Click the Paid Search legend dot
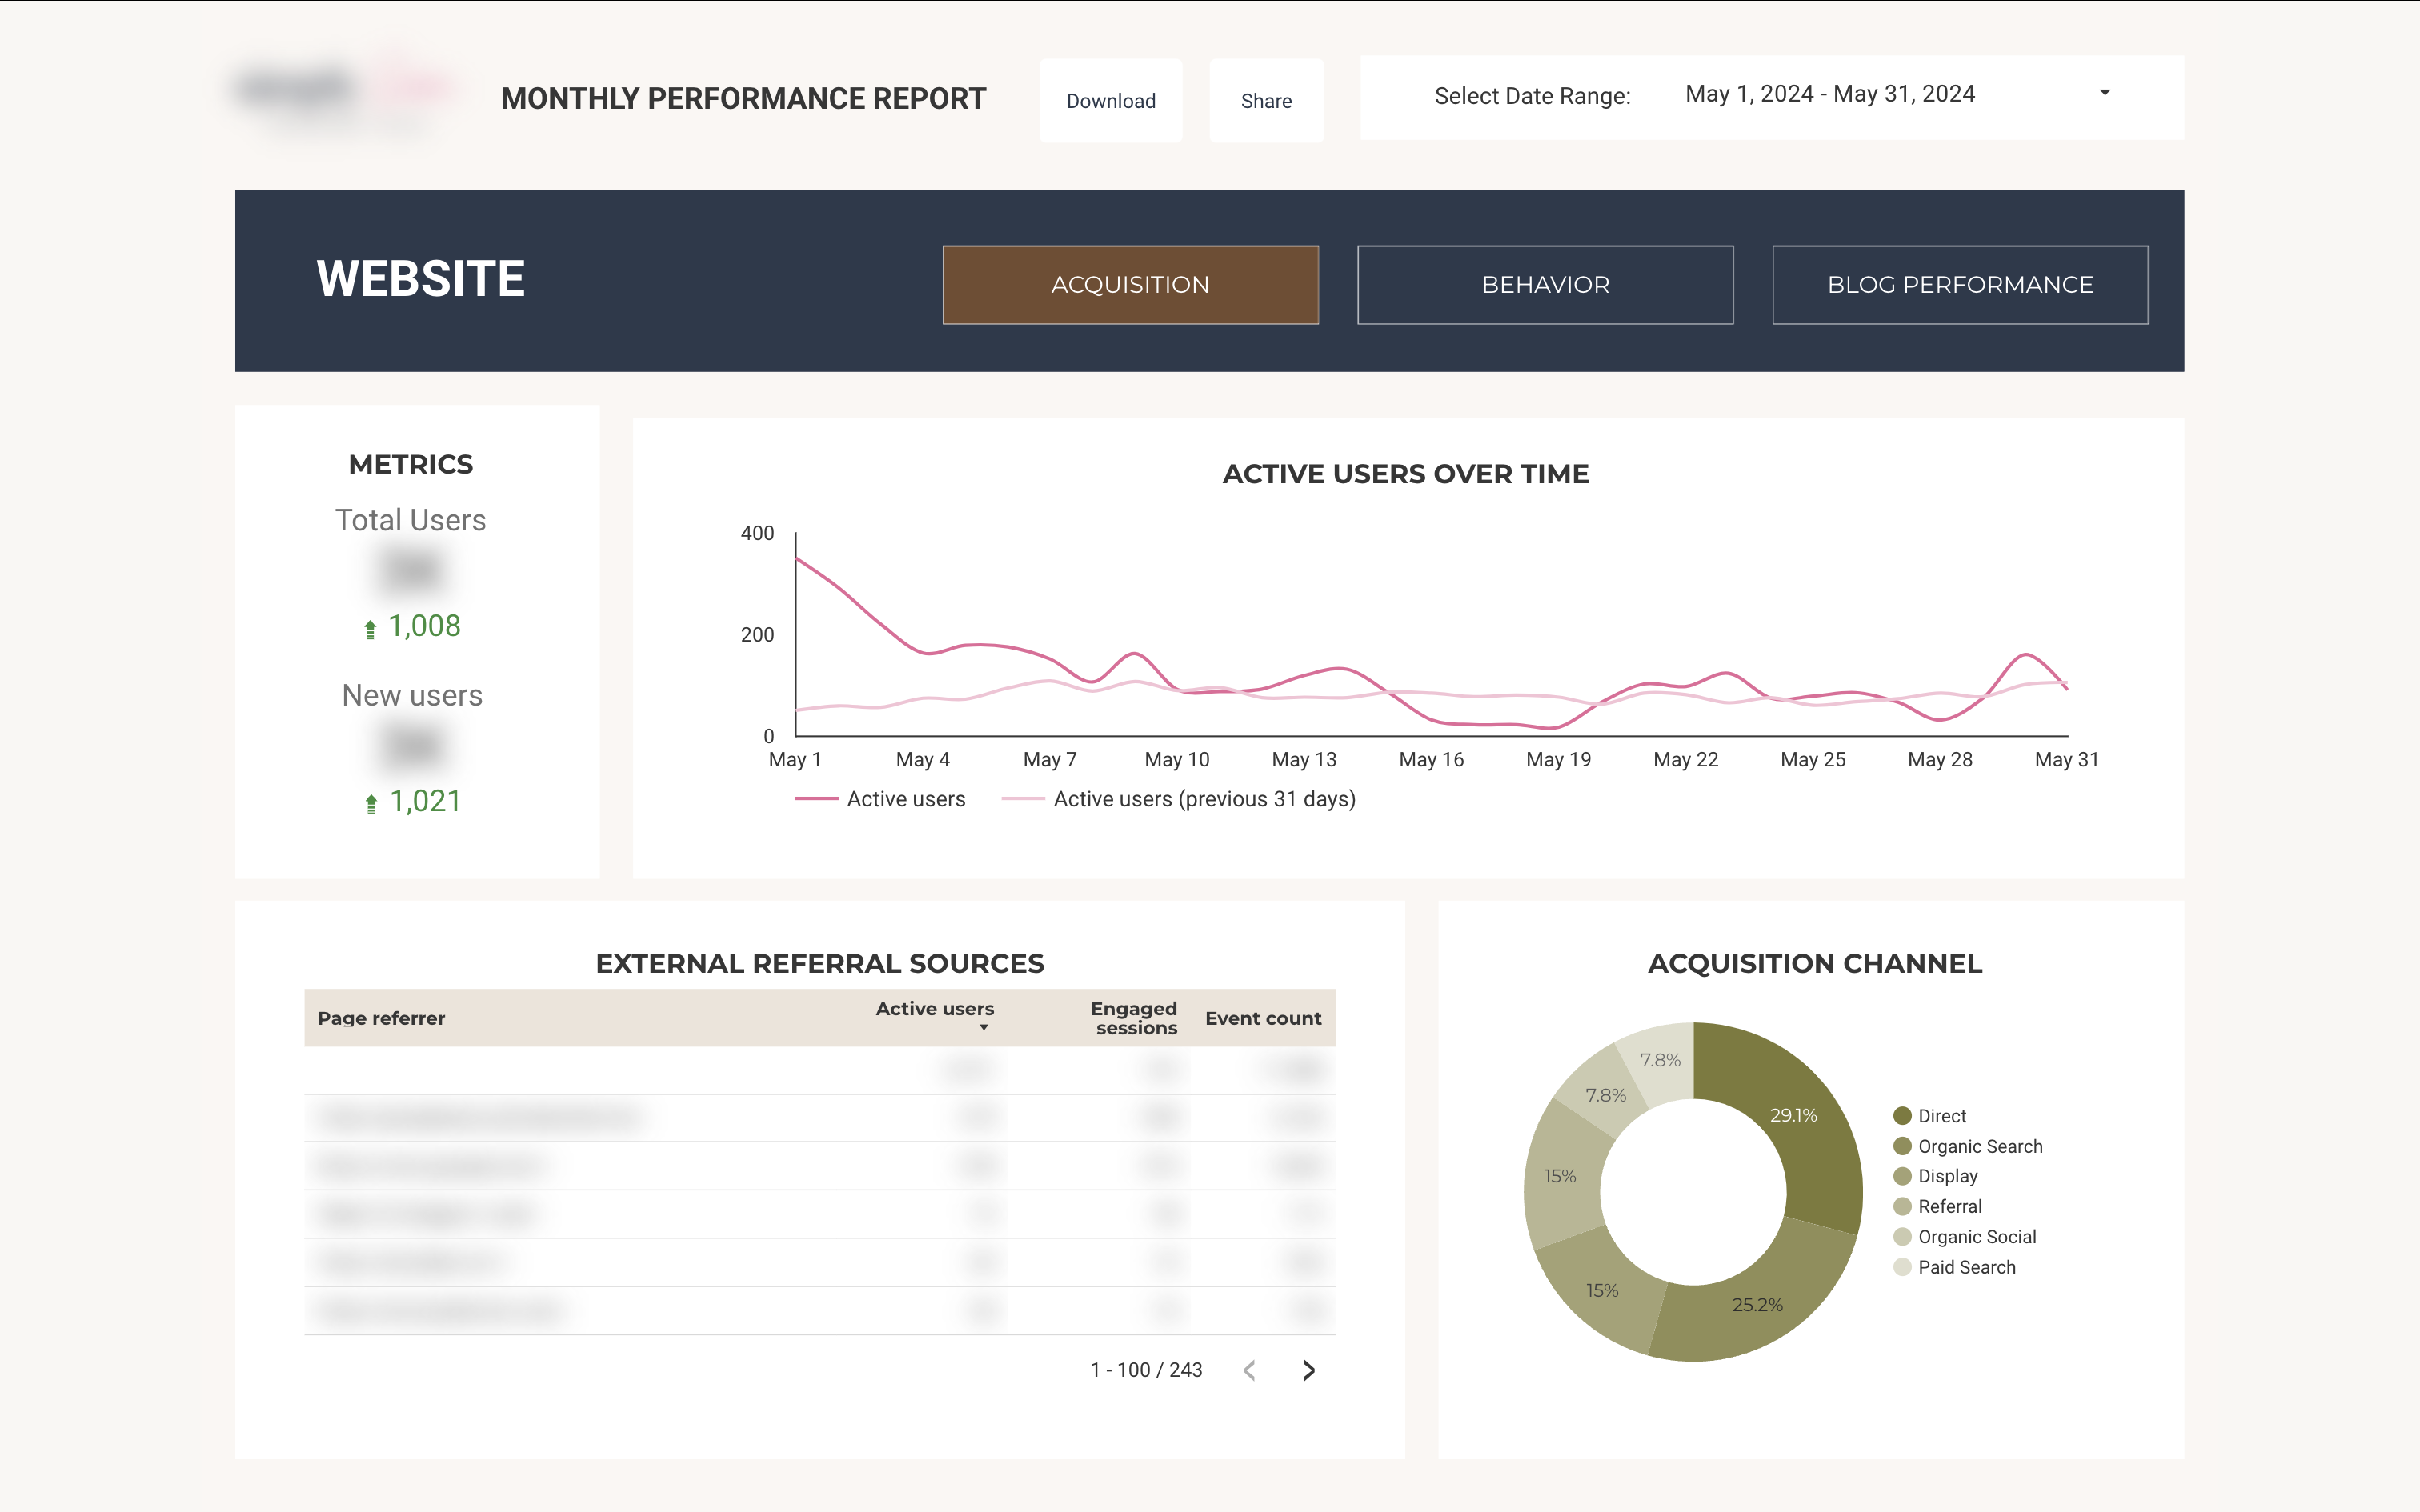This screenshot has height=1512, width=2420. point(1902,1267)
